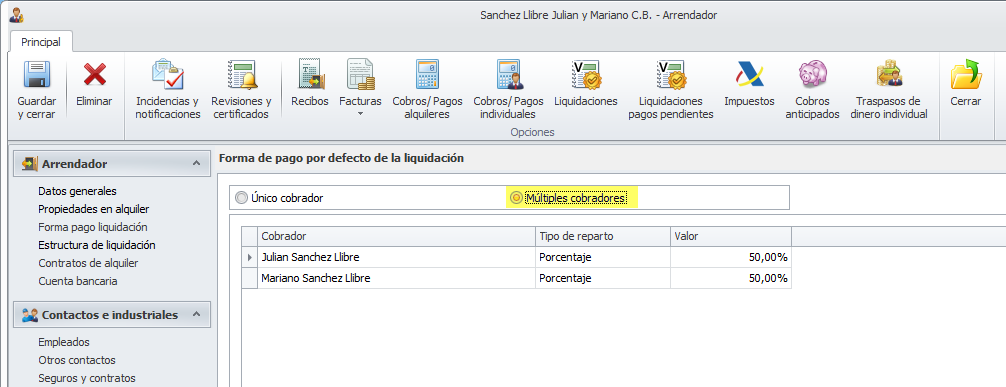Viewport: 1006px width, 387px height.
Task: Click the 50,00% value for Julian
Action: (731, 257)
